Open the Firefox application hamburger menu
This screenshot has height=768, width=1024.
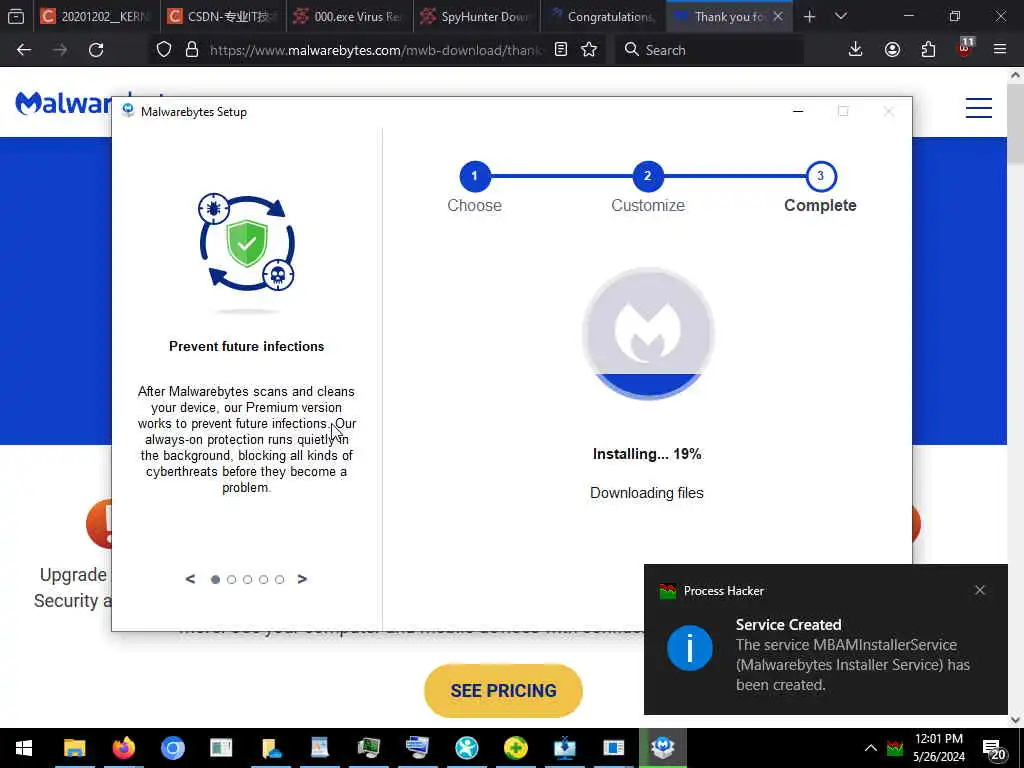tap(1000, 50)
